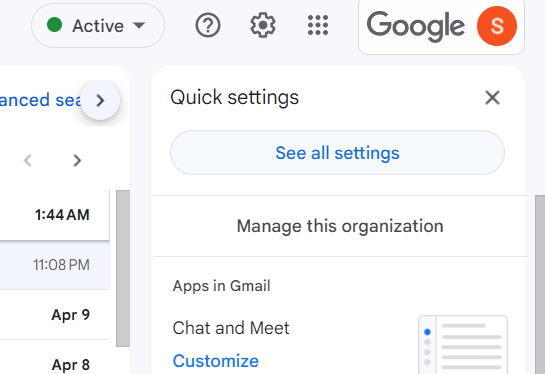545x374 pixels.
Task: Click See all settings button
Action: tap(337, 153)
